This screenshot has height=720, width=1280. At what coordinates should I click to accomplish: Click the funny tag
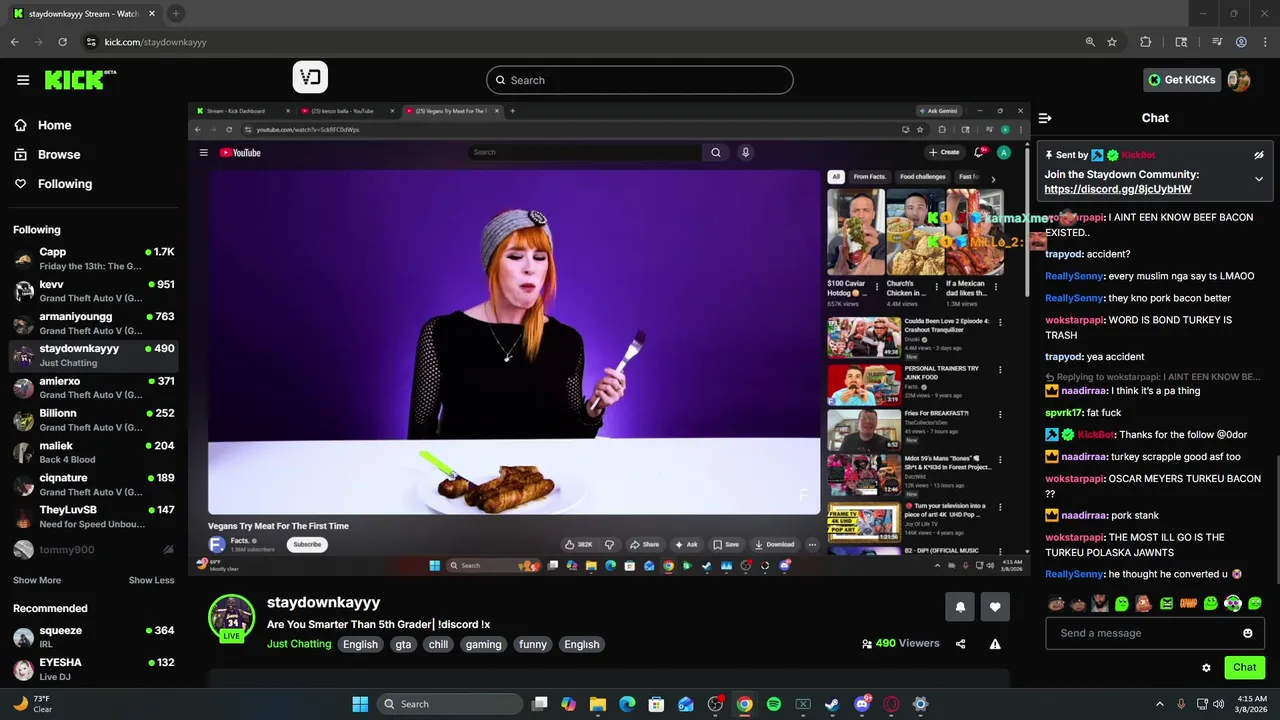pos(533,644)
